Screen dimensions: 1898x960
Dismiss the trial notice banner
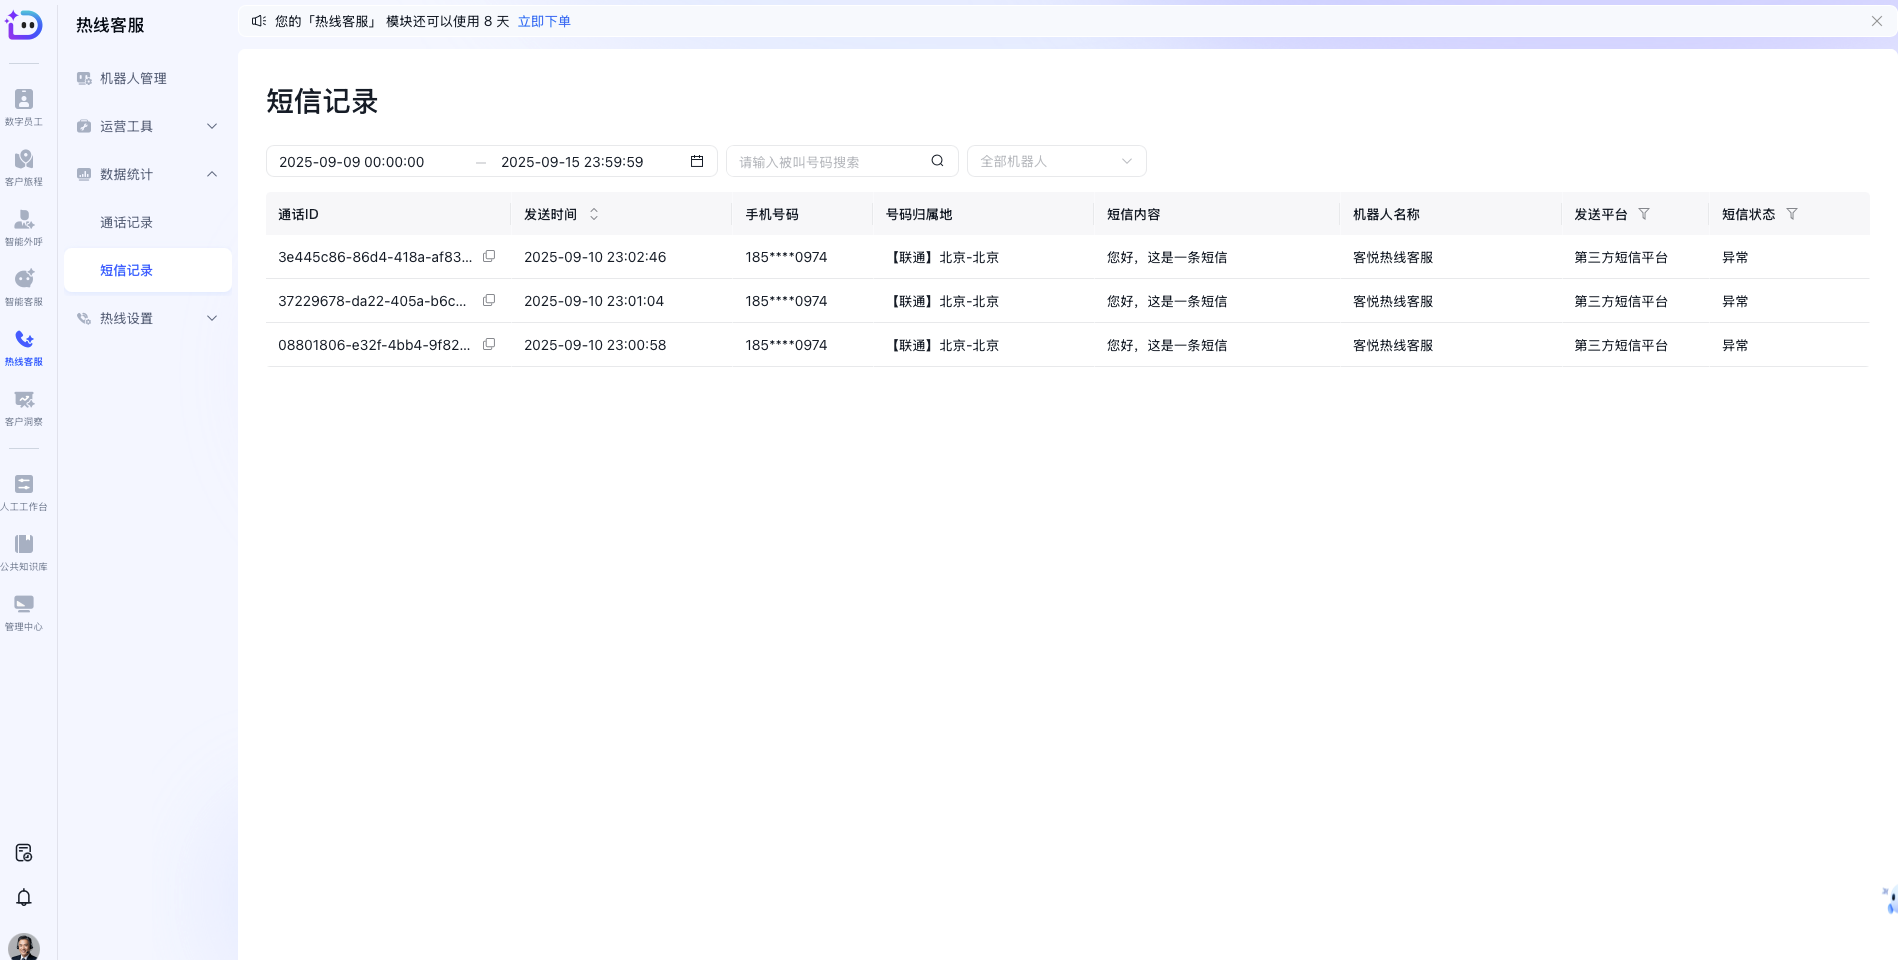coord(1877,21)
